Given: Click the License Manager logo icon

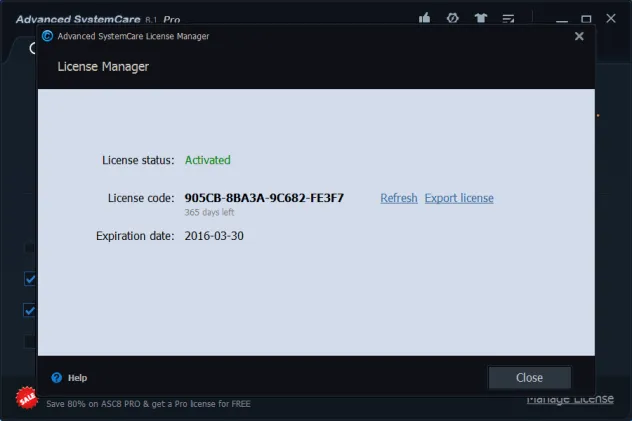Looking at the screenshot, I should click(x=47, y=36).
